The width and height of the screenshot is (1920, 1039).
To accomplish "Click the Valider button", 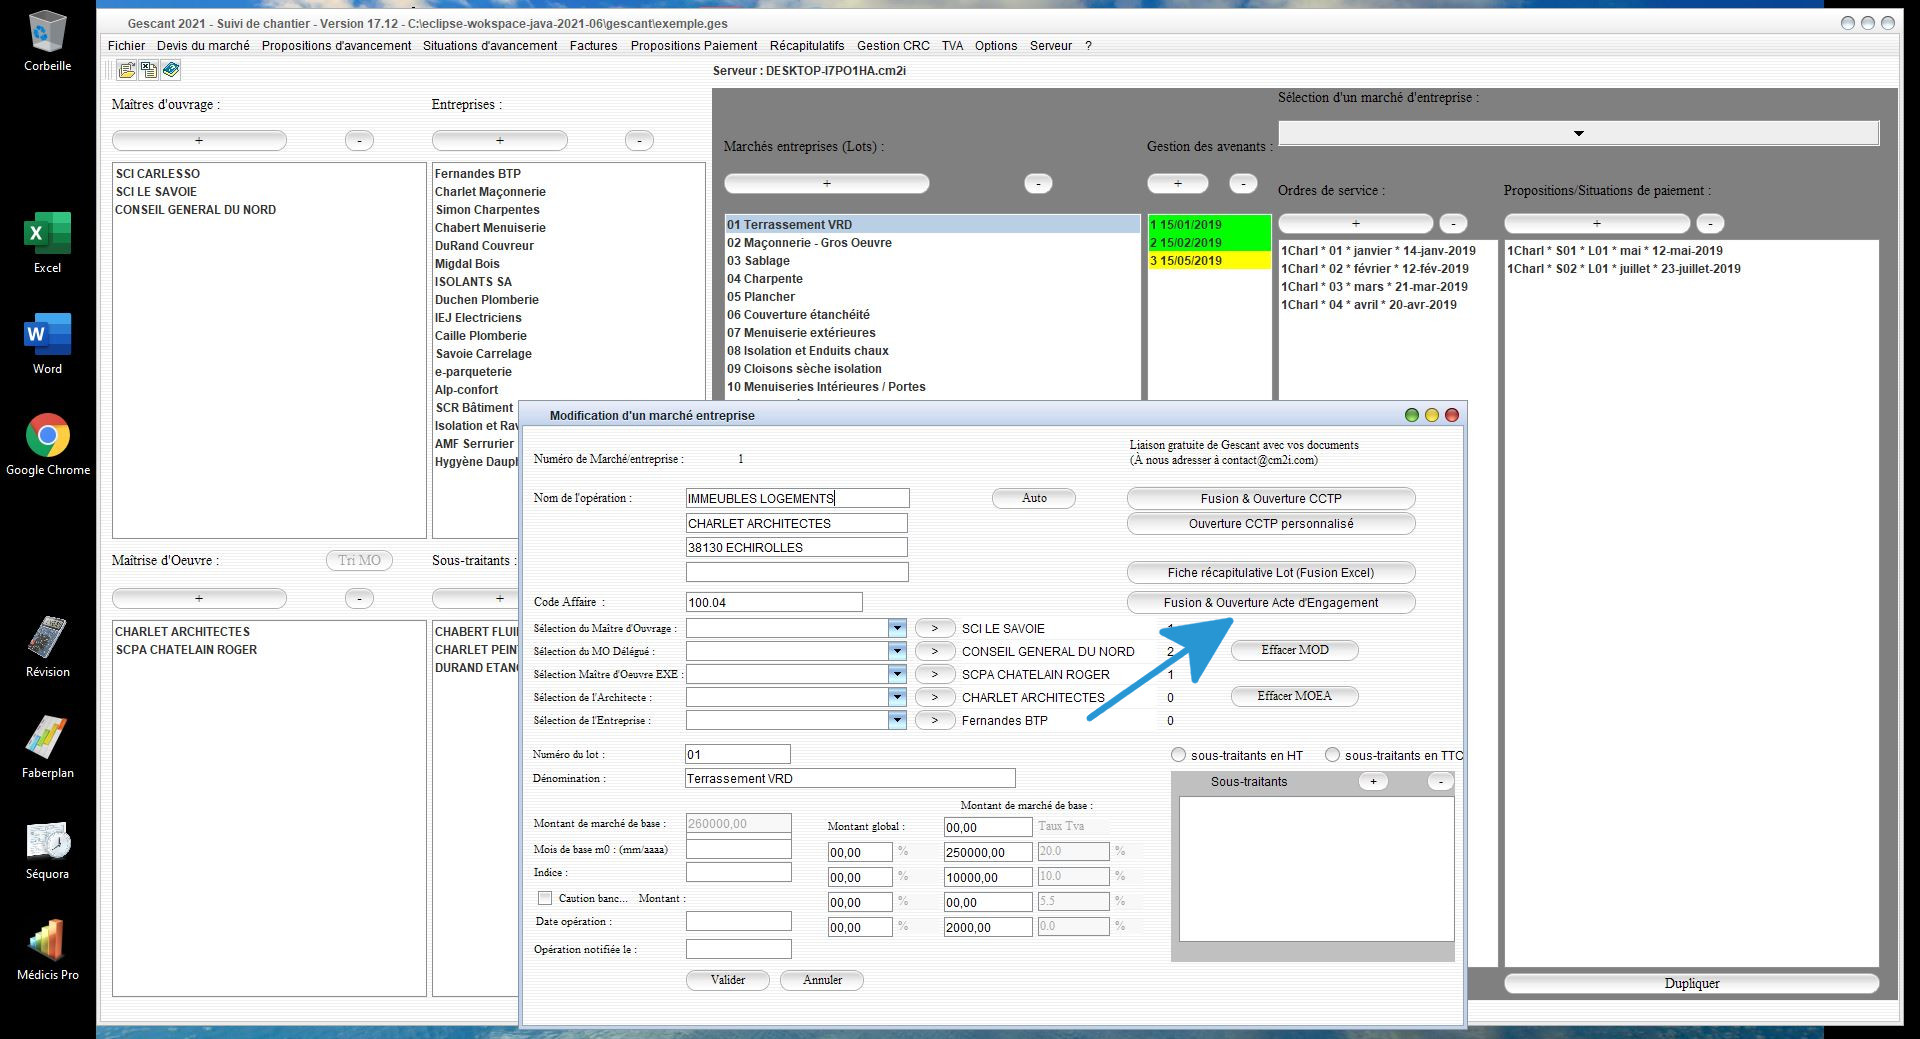I will pyautogui.click(x=728, y=980).
